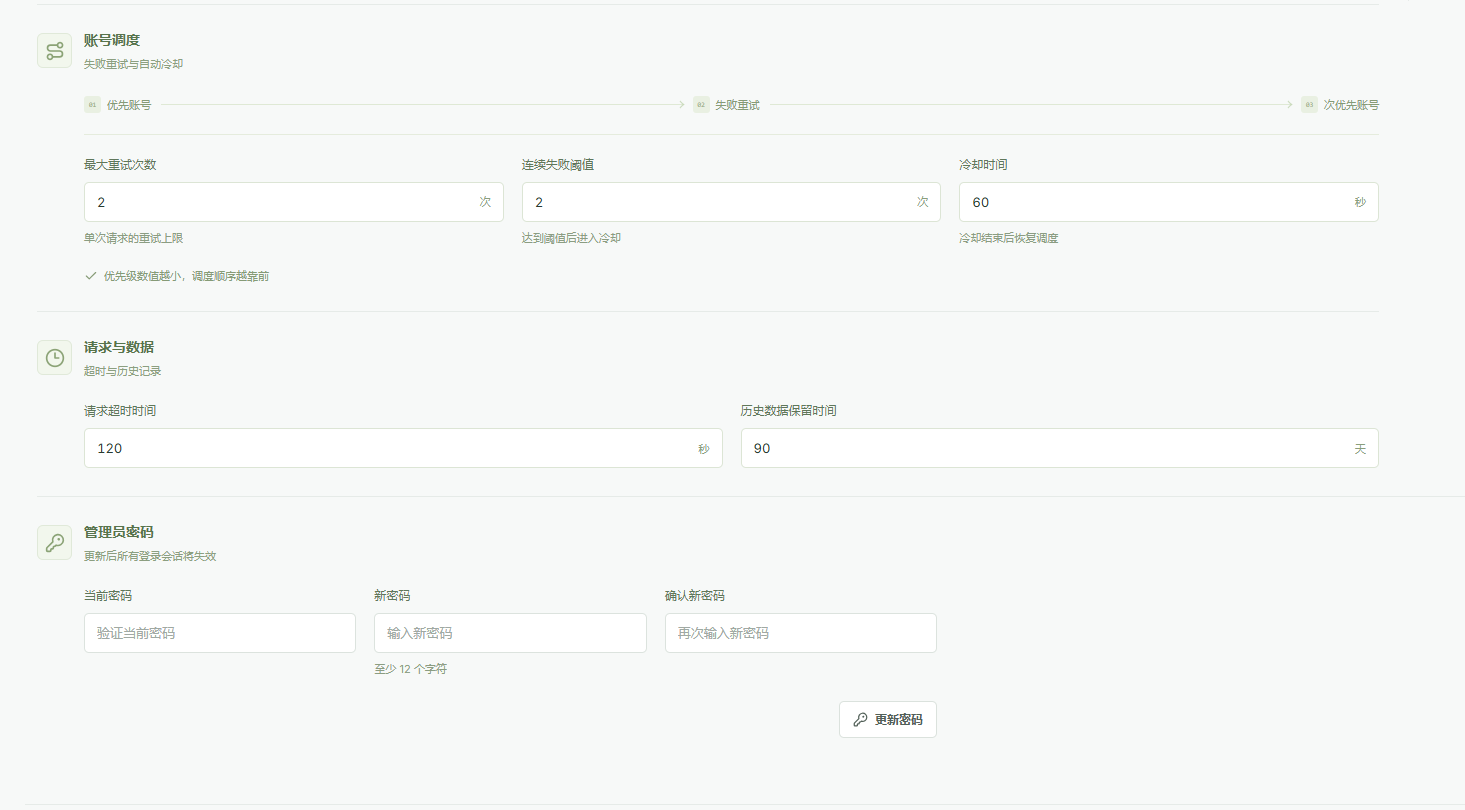Focus the 请求超时时间 input showing 120
This screenshot has height=810, width=1465.
[x=403, y=448]
